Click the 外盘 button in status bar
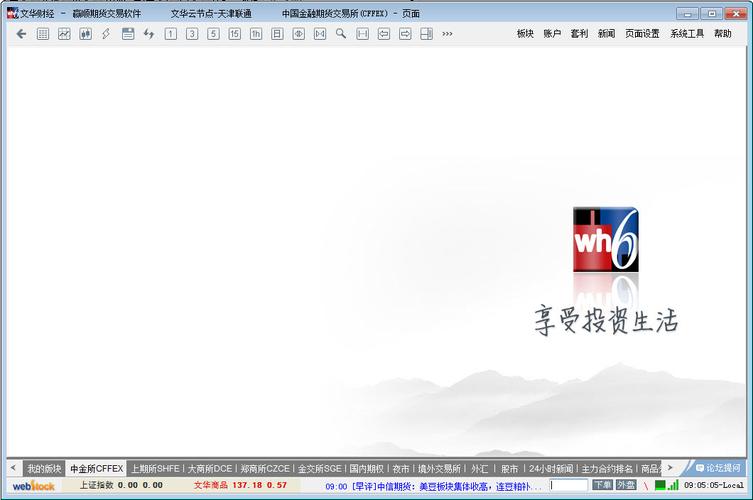Image resolution: width=753 pixels, height=500 pixels. point(626,485)
